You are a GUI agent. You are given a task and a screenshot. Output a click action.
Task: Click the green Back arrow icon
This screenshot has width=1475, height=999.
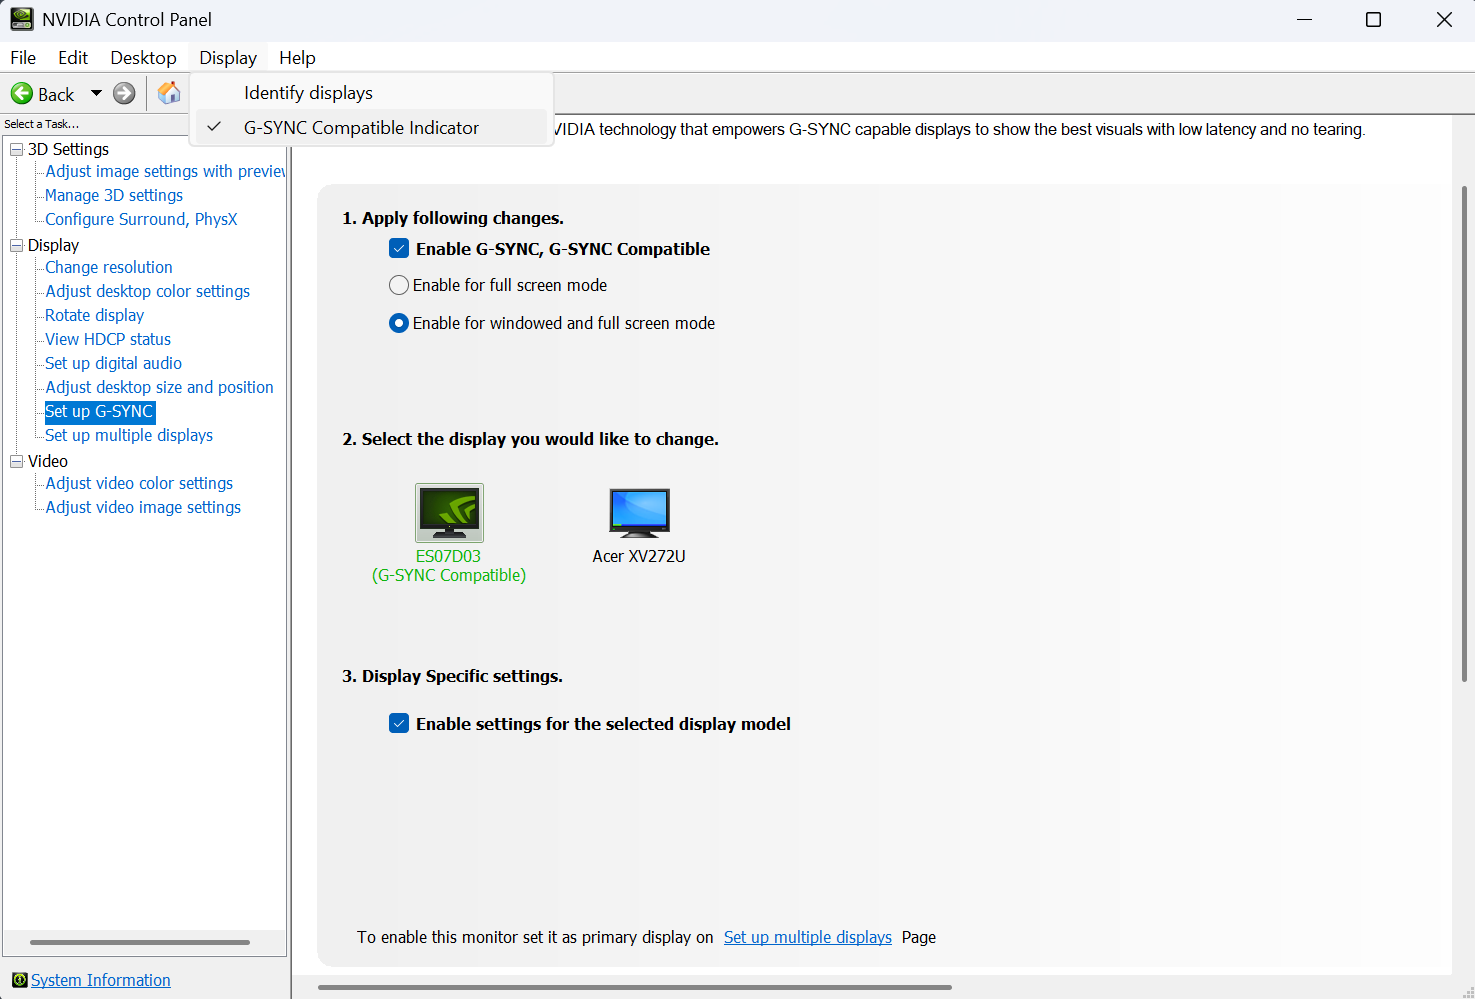(21, 94)
